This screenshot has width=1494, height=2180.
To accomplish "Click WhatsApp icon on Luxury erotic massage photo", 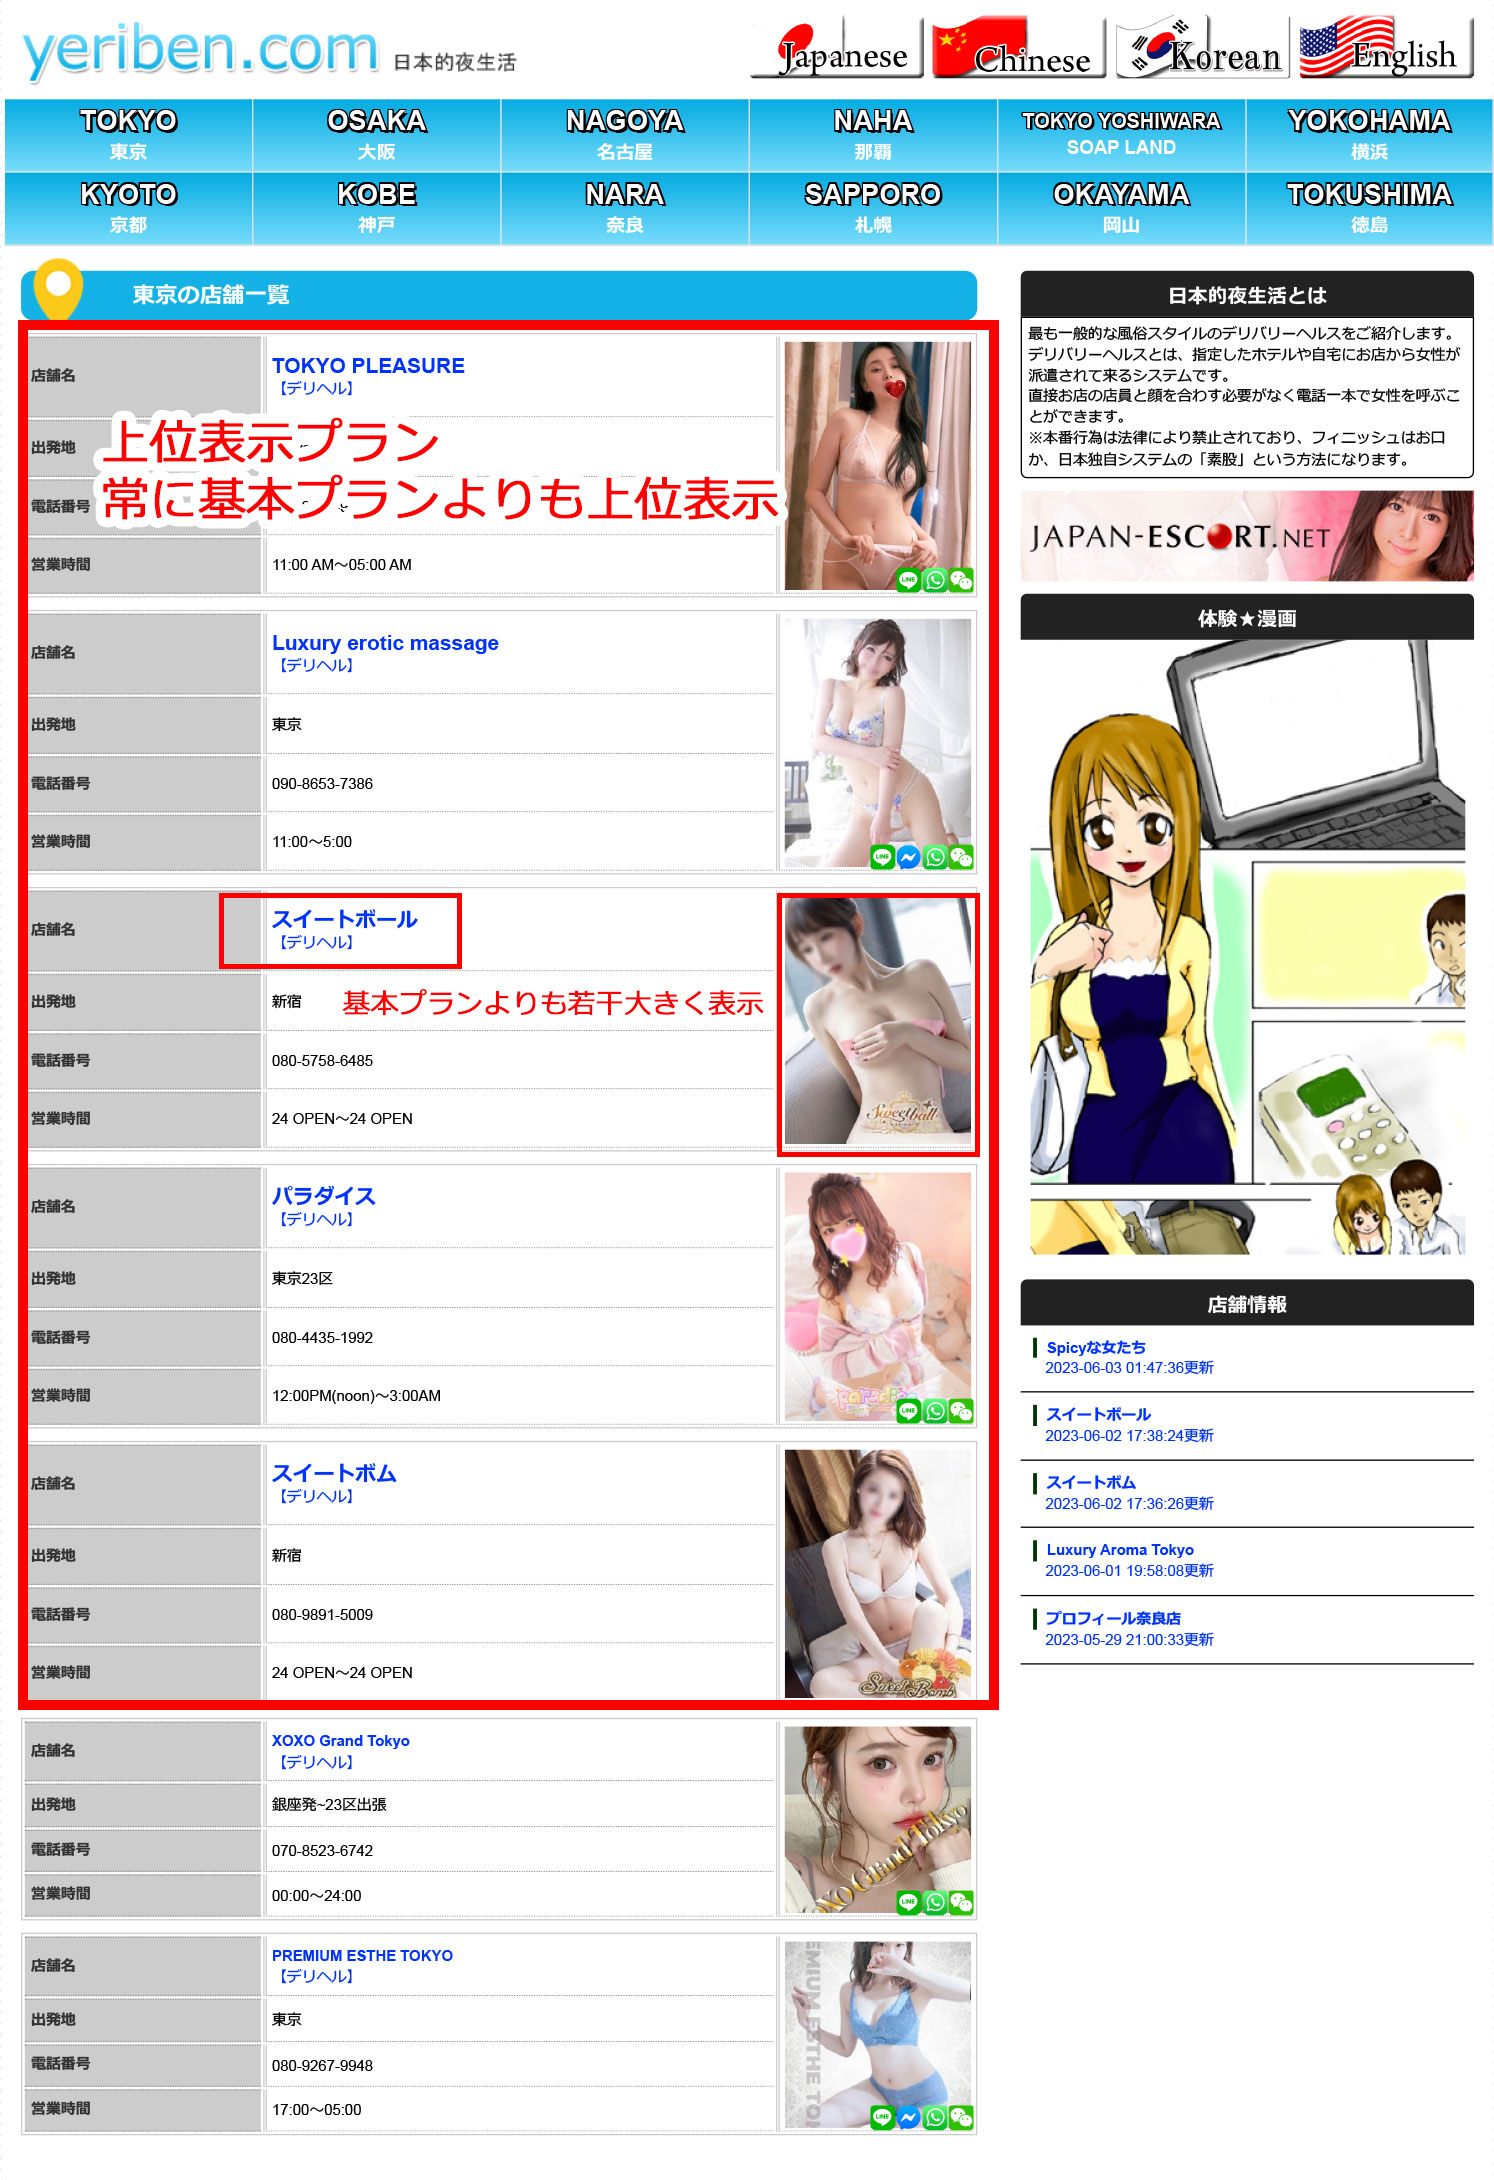I will (935, 857).
